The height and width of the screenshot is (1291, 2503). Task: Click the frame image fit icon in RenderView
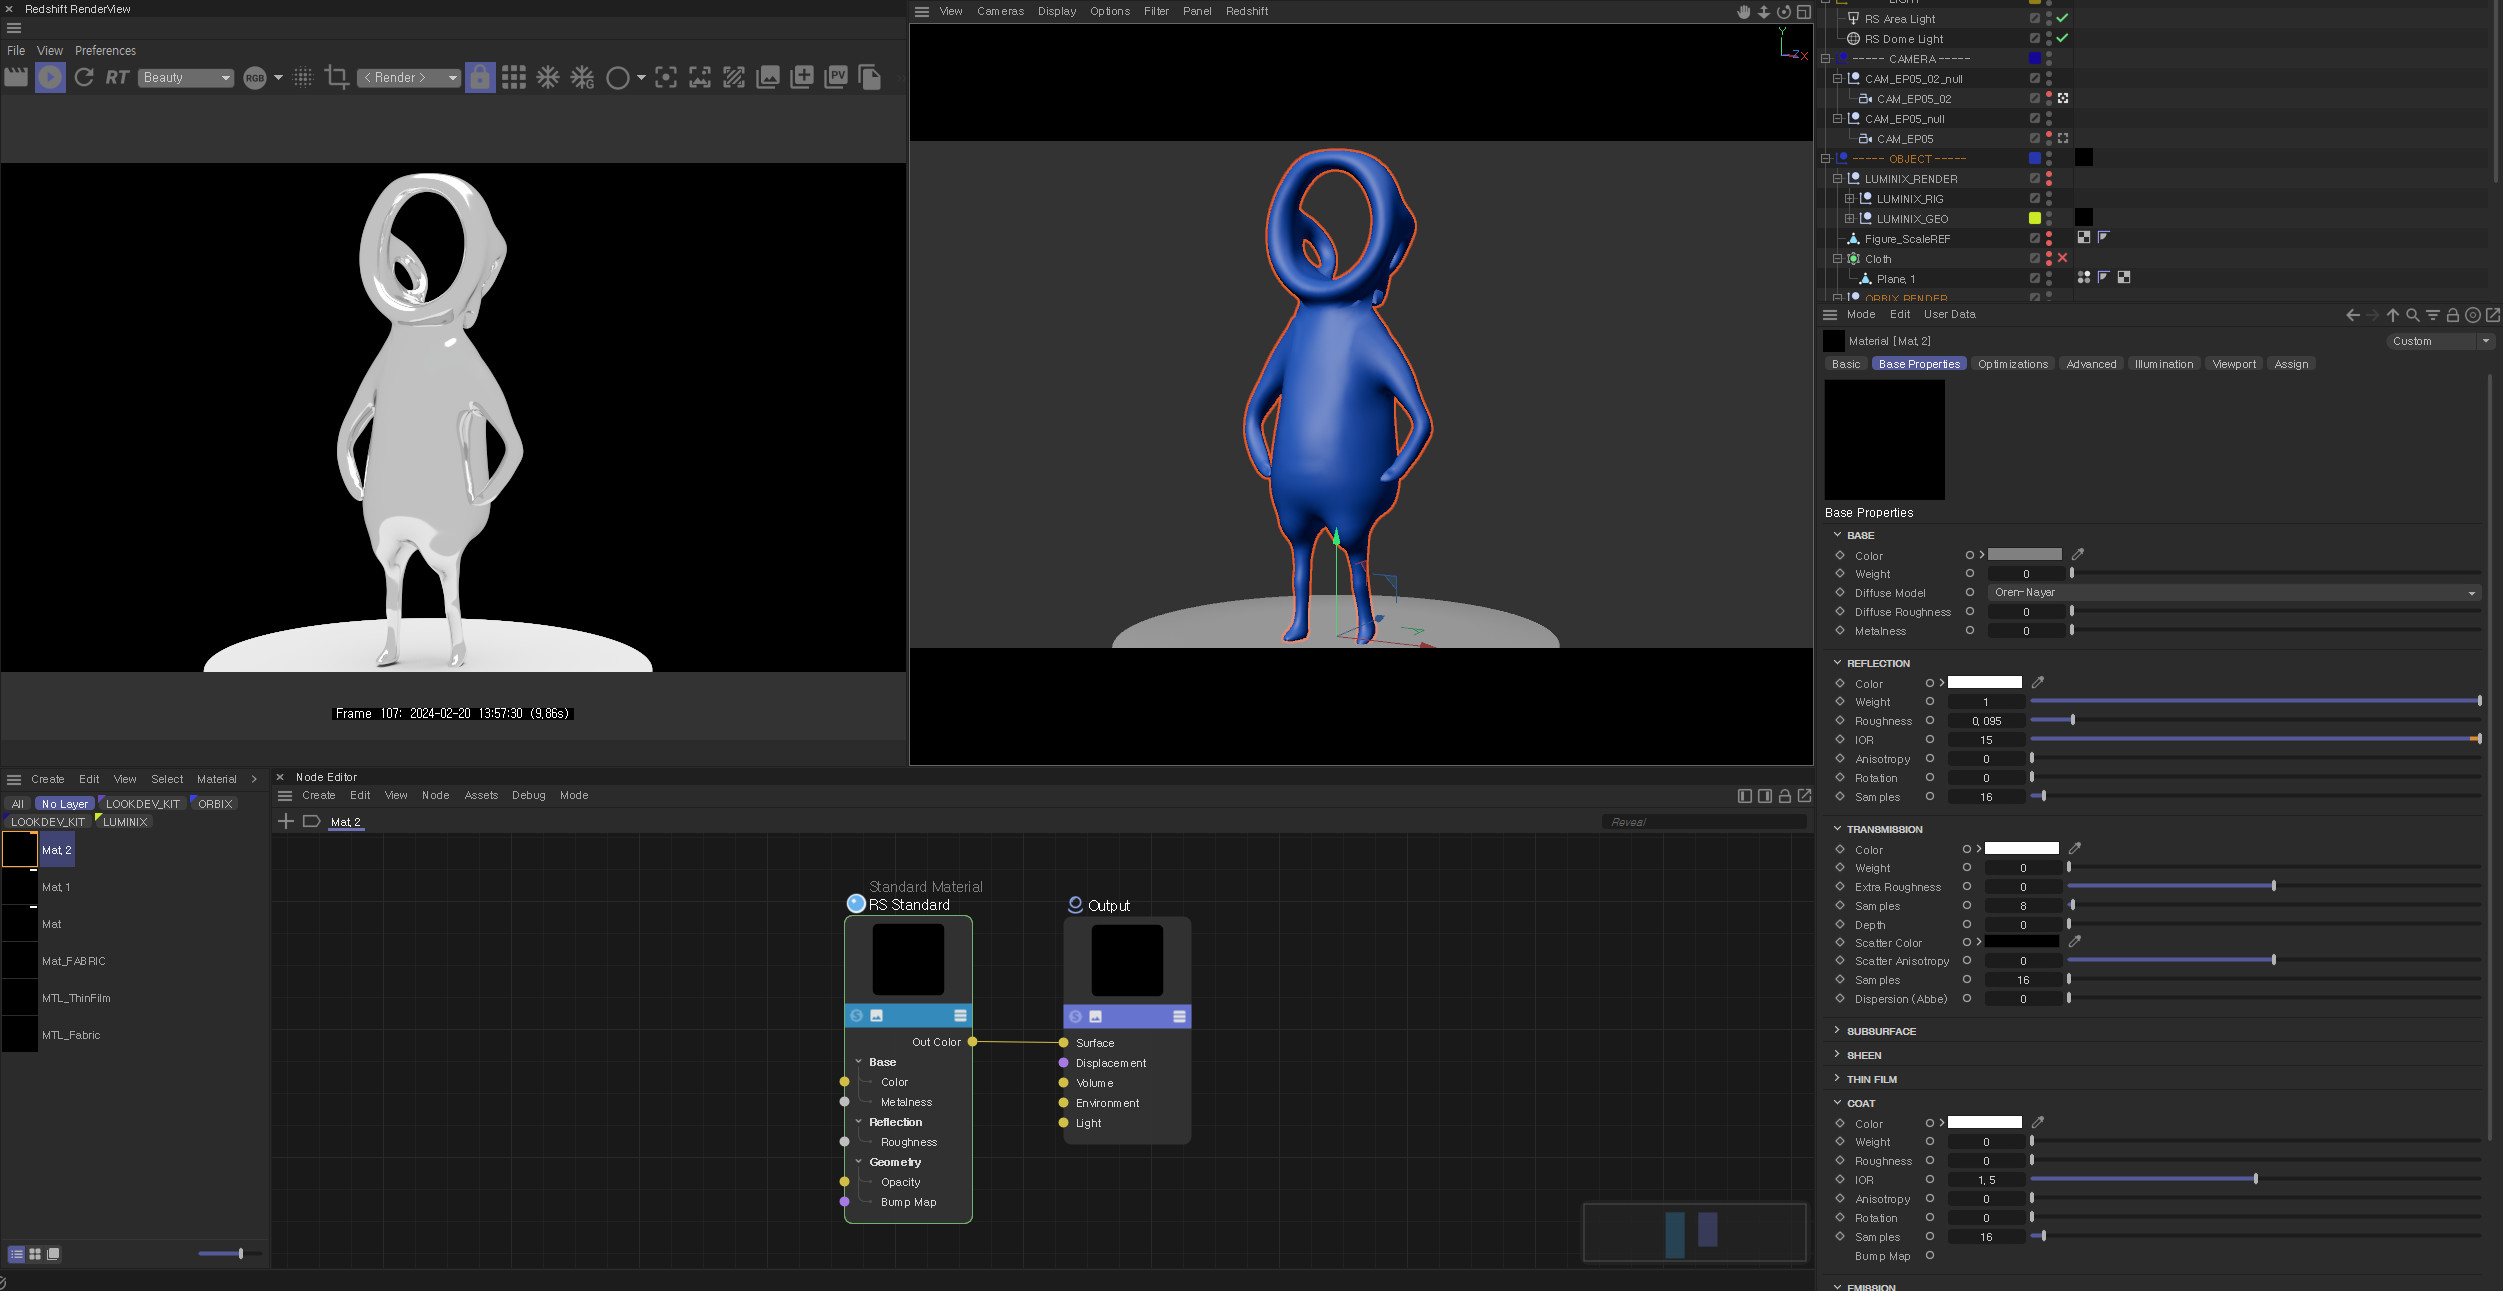(700, 77)
